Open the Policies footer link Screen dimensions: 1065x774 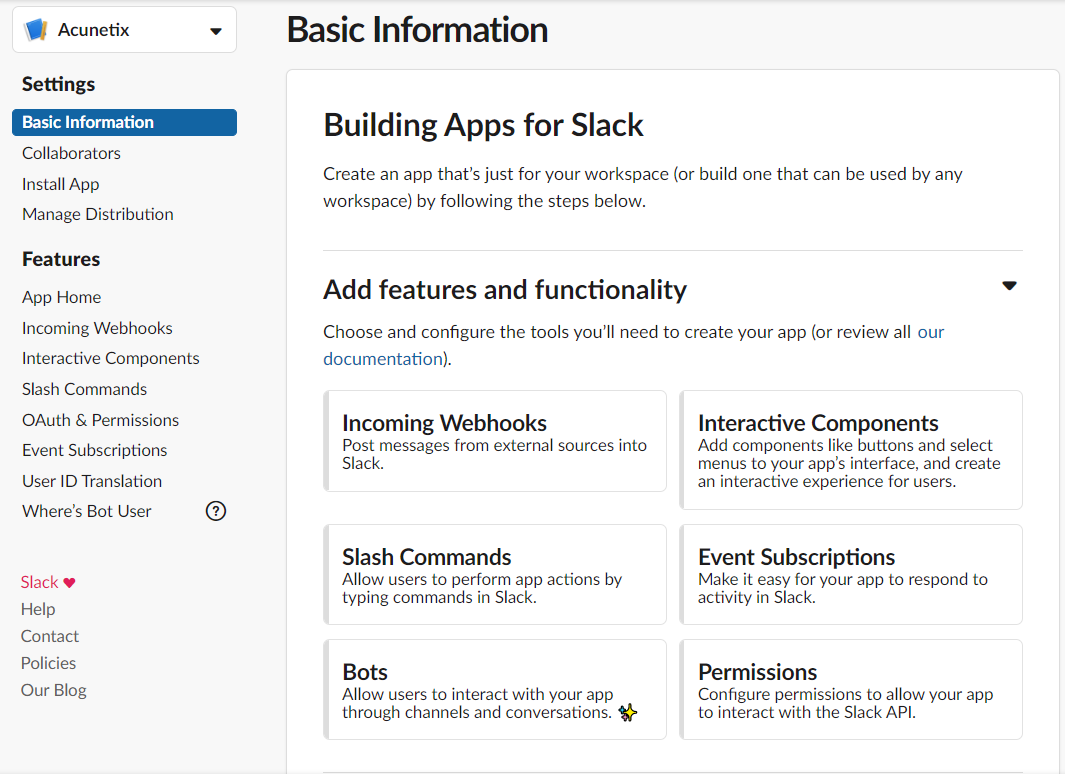tap(48, 663)
